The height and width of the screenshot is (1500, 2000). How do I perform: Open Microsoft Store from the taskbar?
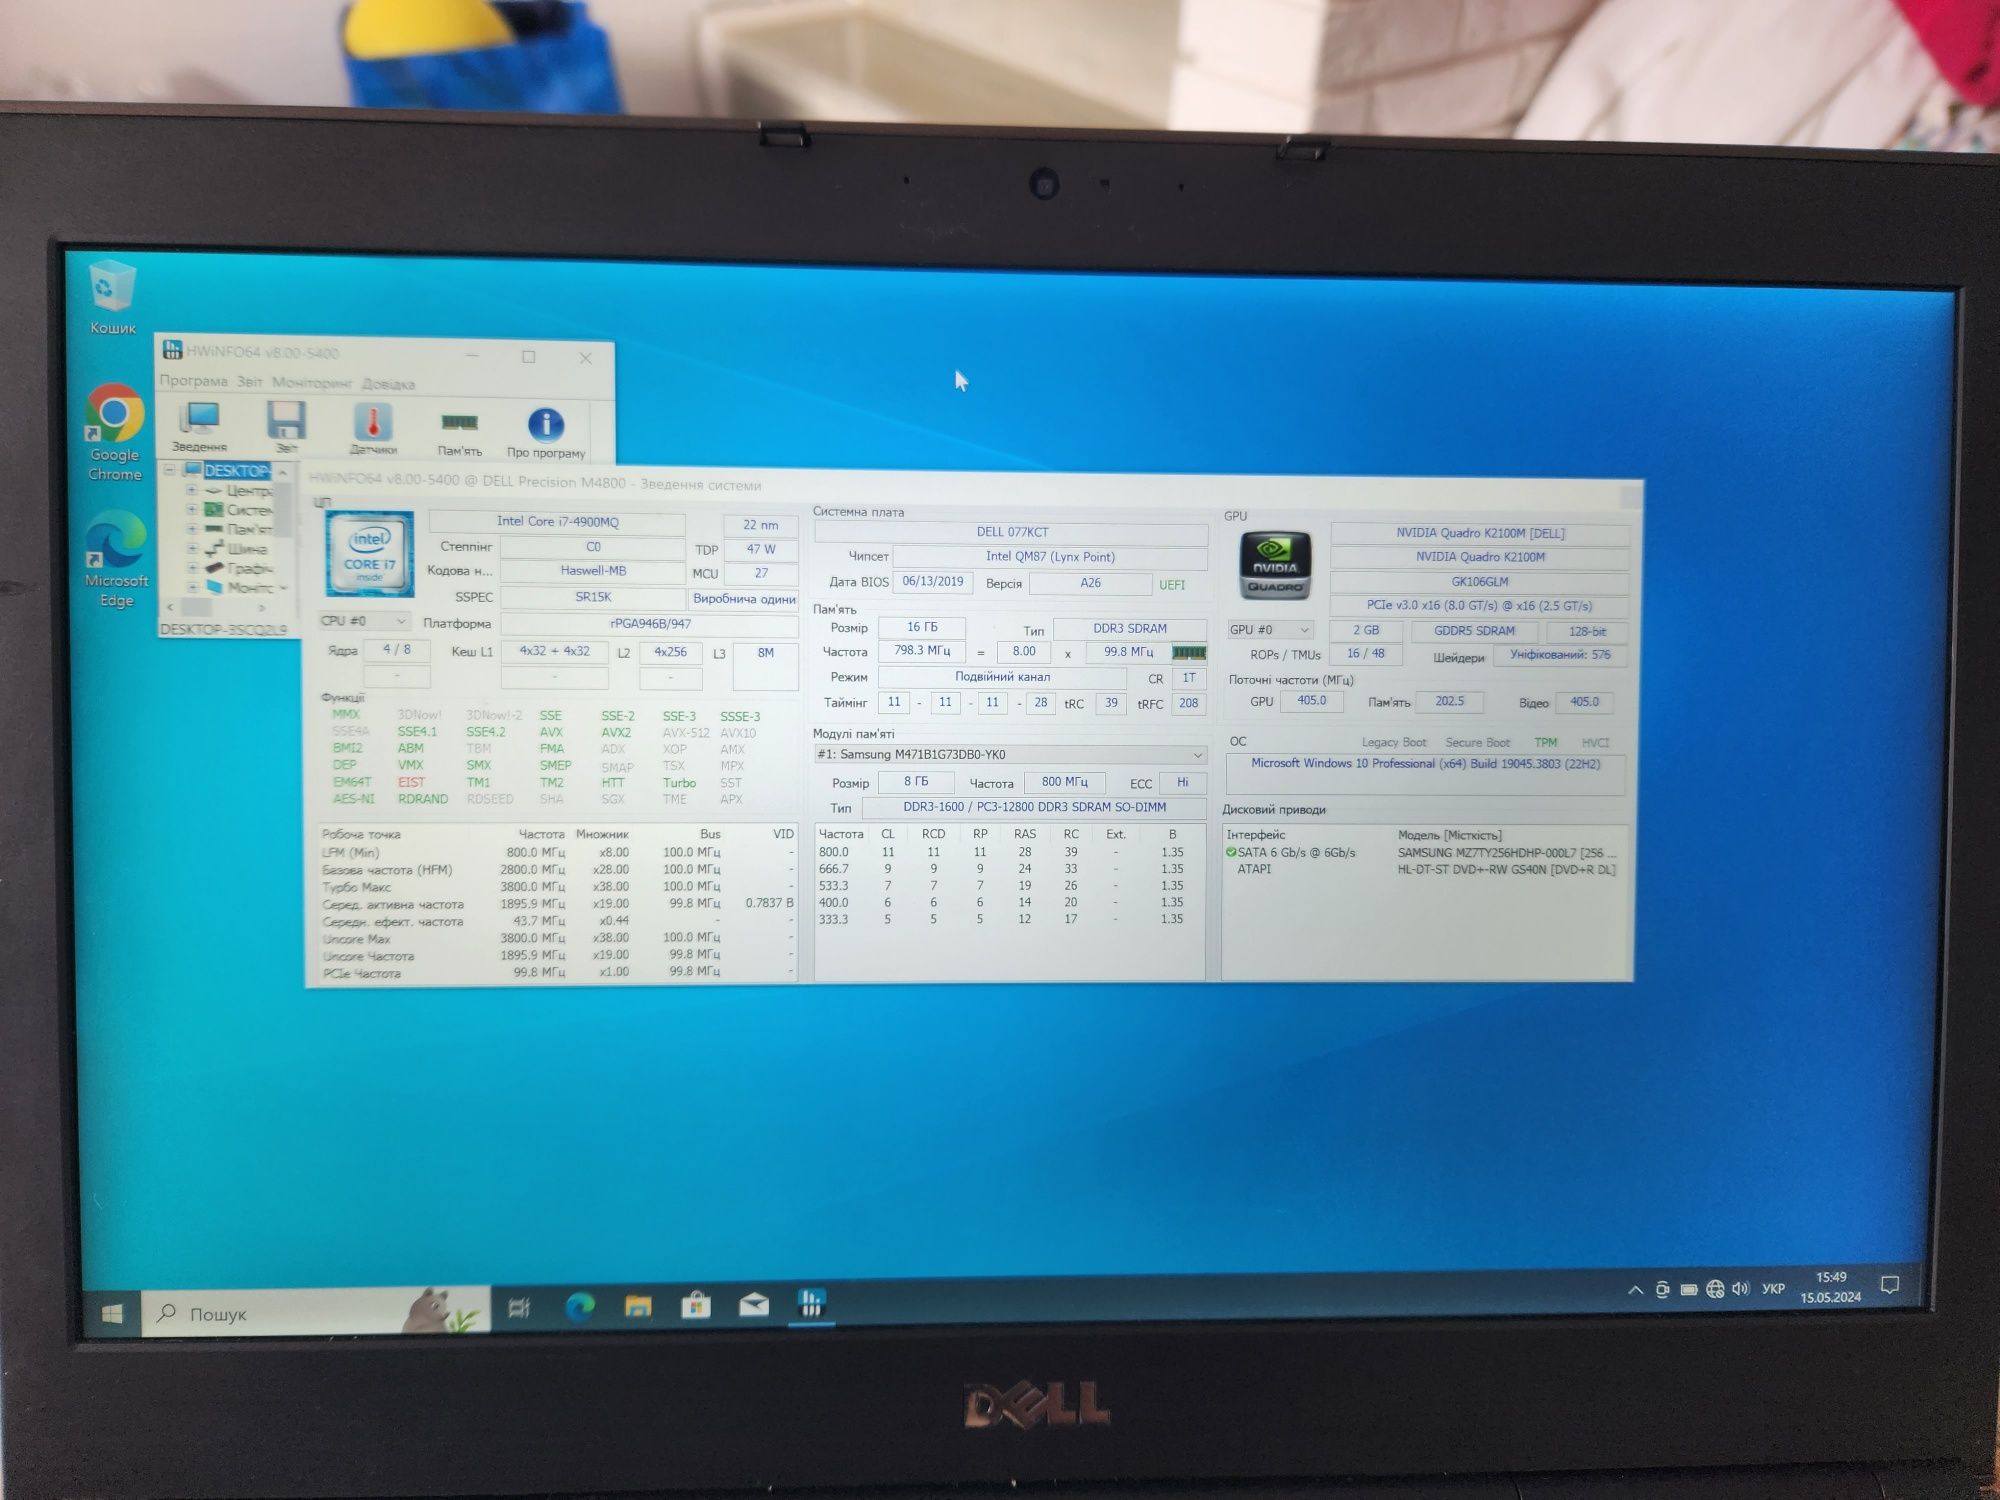[696, 1304]
